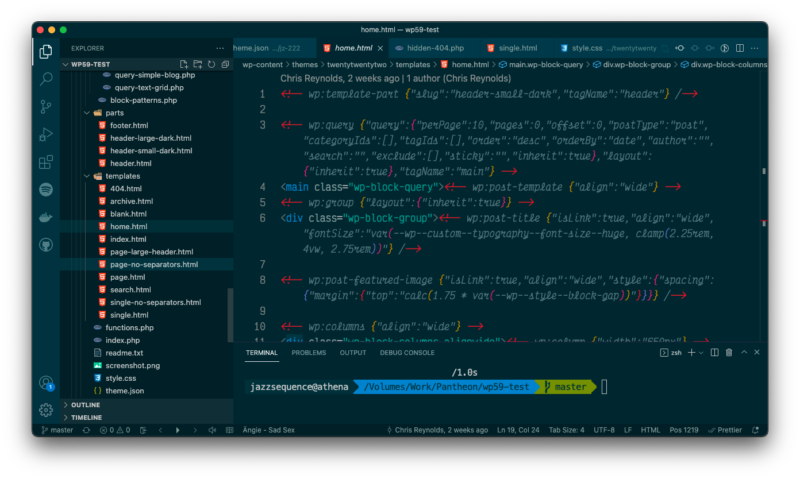The image size is (800, 479).
Task: Open the Search view in activity bar
Action: point(46,78)
